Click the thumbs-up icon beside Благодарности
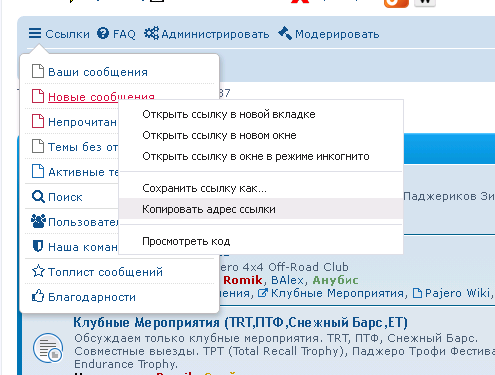 pyautogui.click(x=38, y=296)
